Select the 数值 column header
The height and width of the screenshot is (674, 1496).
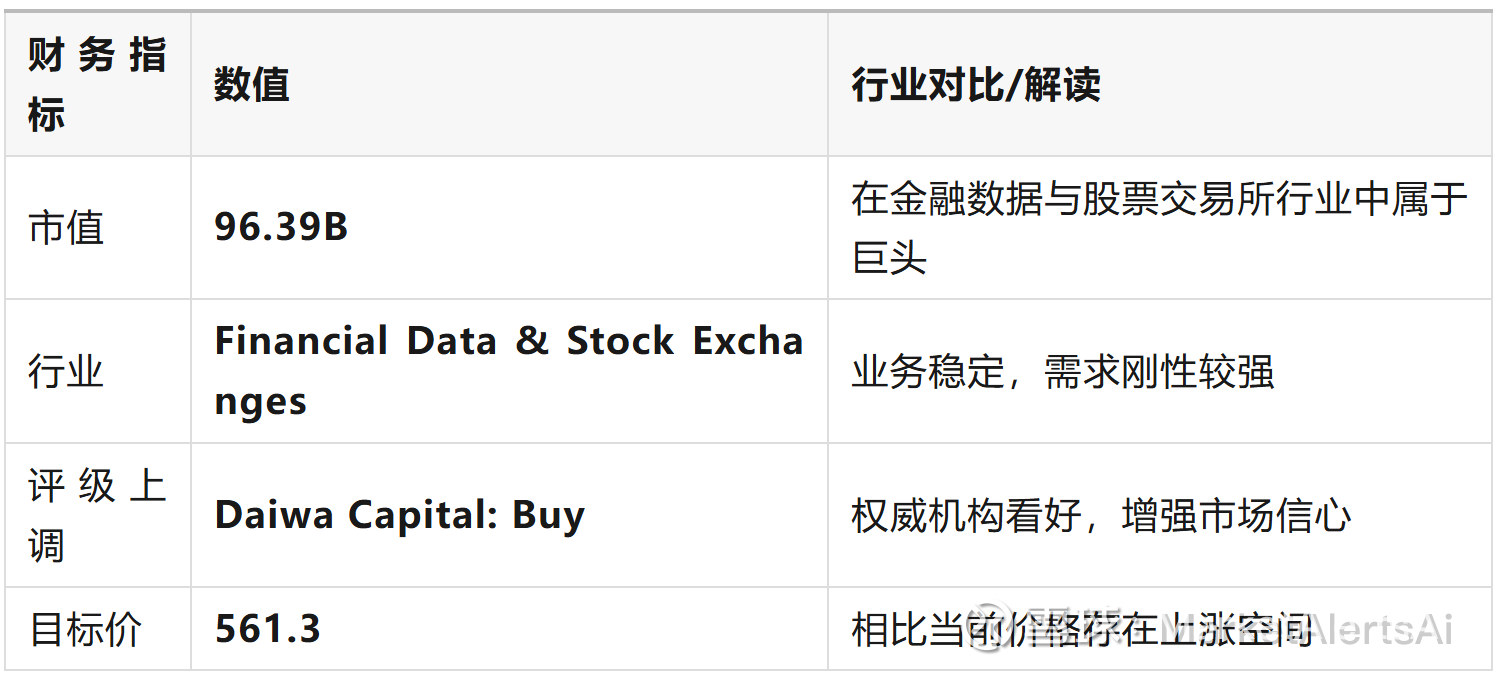tap(251, 85)
